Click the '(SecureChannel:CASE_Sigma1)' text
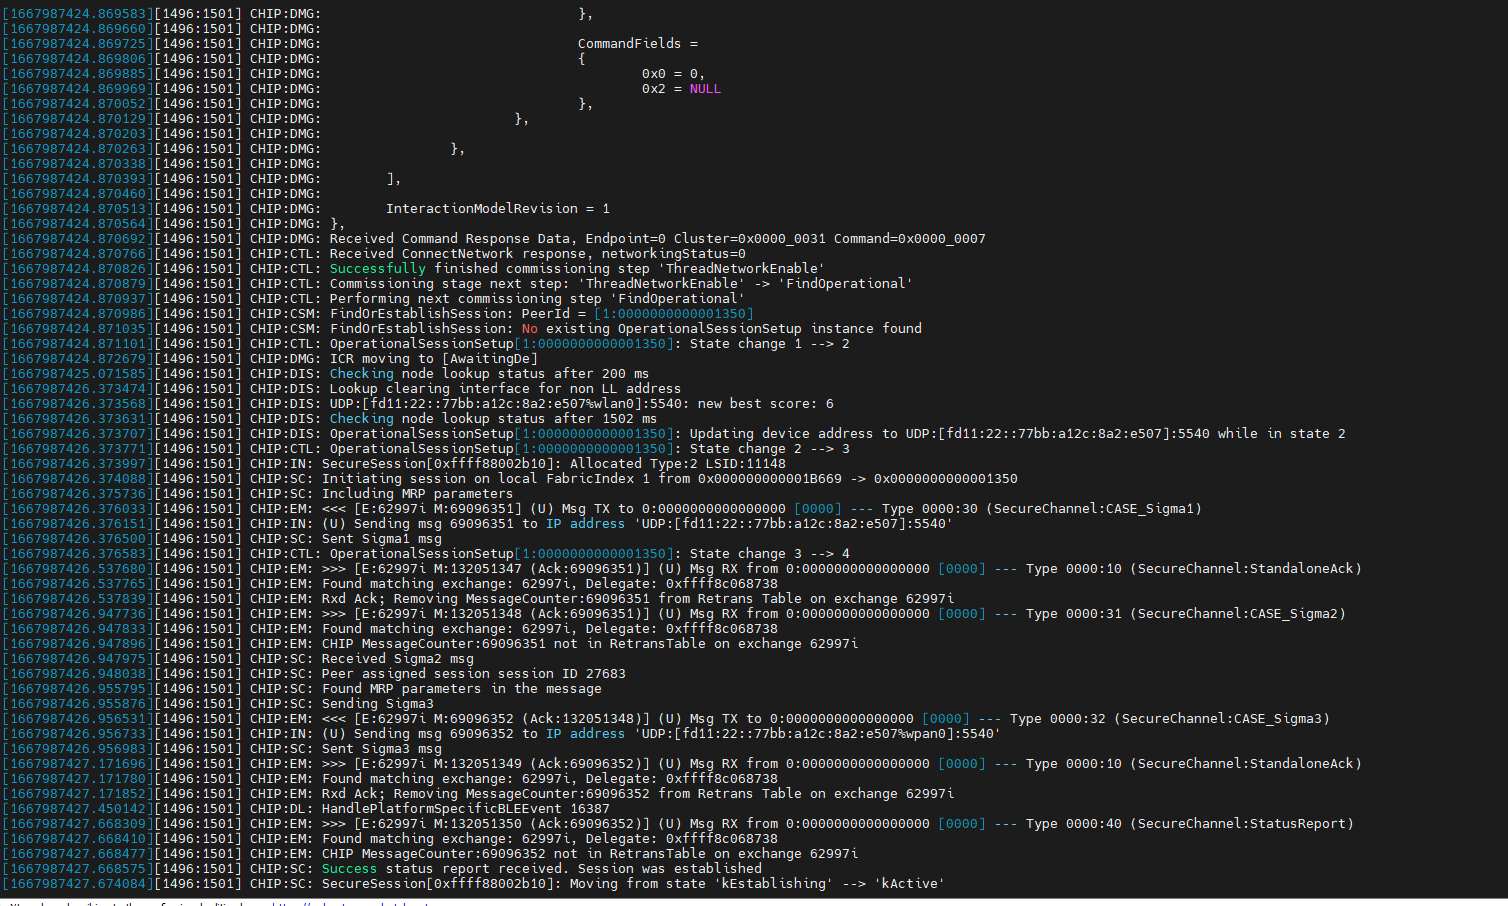 [x=1094, y=509]
